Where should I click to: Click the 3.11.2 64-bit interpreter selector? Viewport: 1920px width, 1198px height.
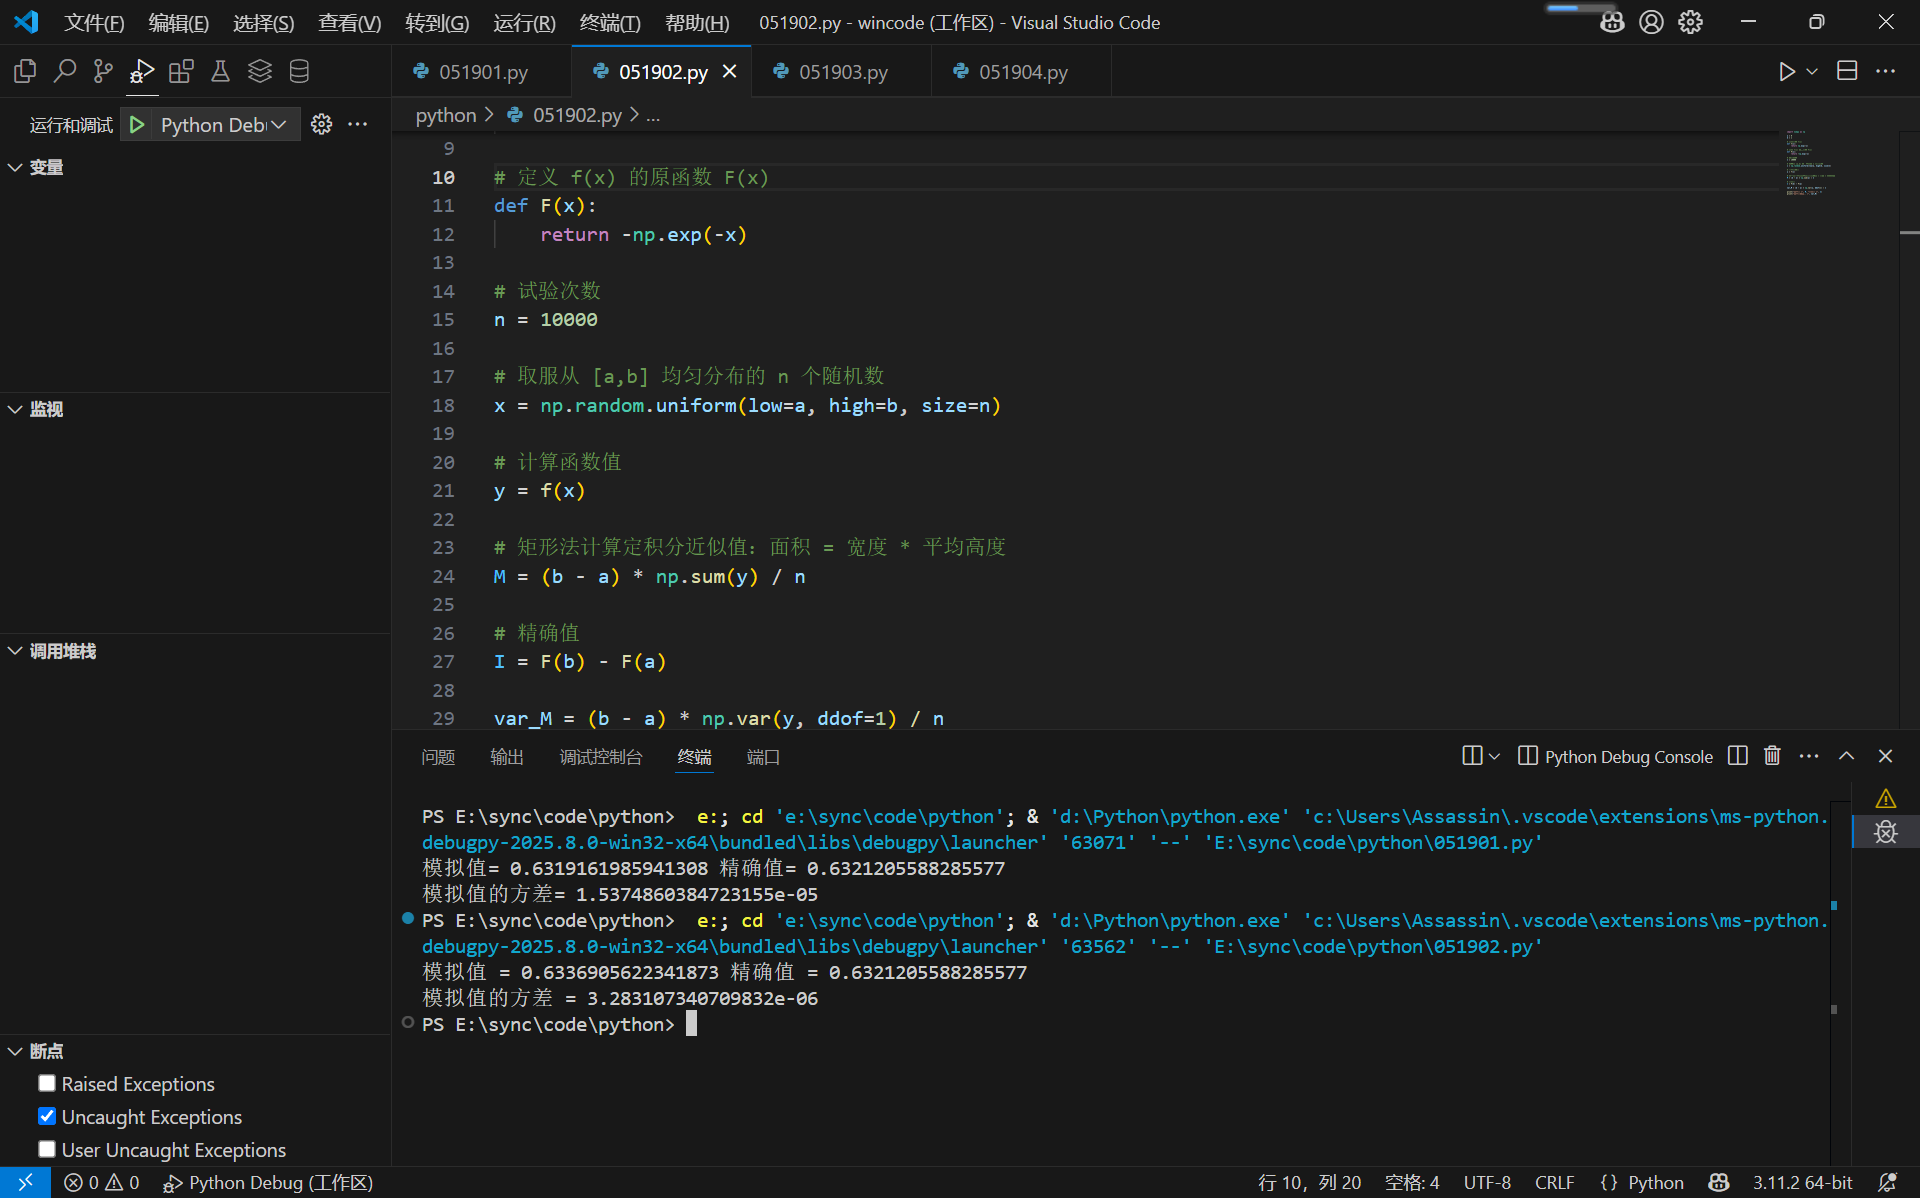1802,1182
